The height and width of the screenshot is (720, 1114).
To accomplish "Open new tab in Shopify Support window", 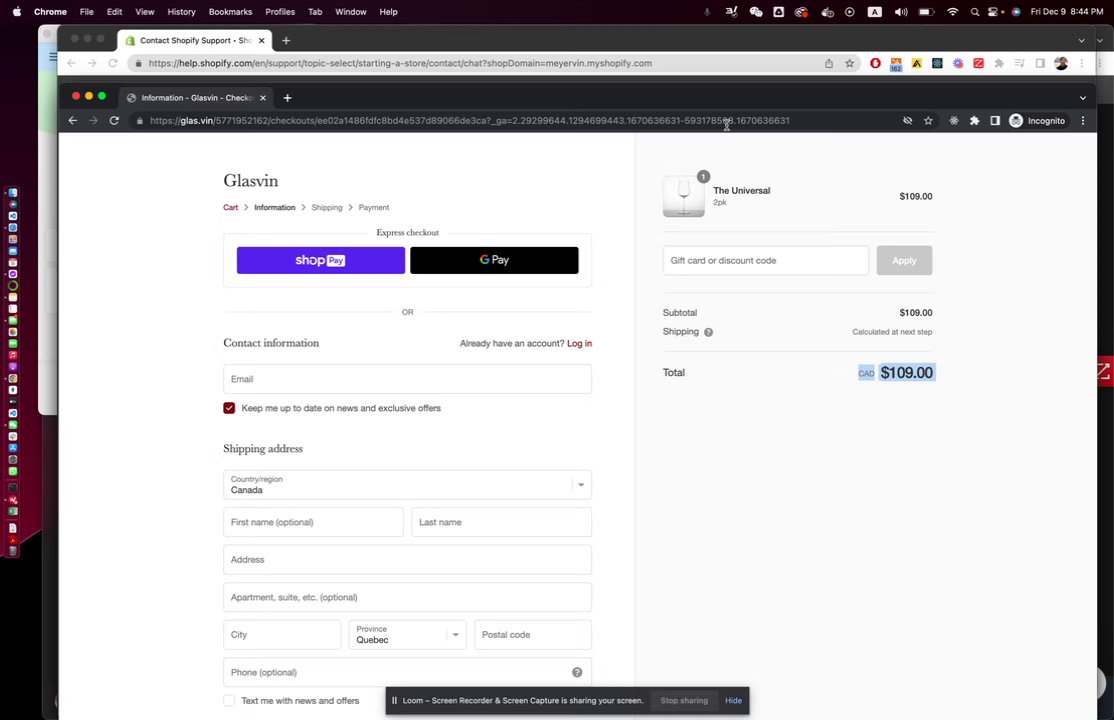I will tap(286, 41).
